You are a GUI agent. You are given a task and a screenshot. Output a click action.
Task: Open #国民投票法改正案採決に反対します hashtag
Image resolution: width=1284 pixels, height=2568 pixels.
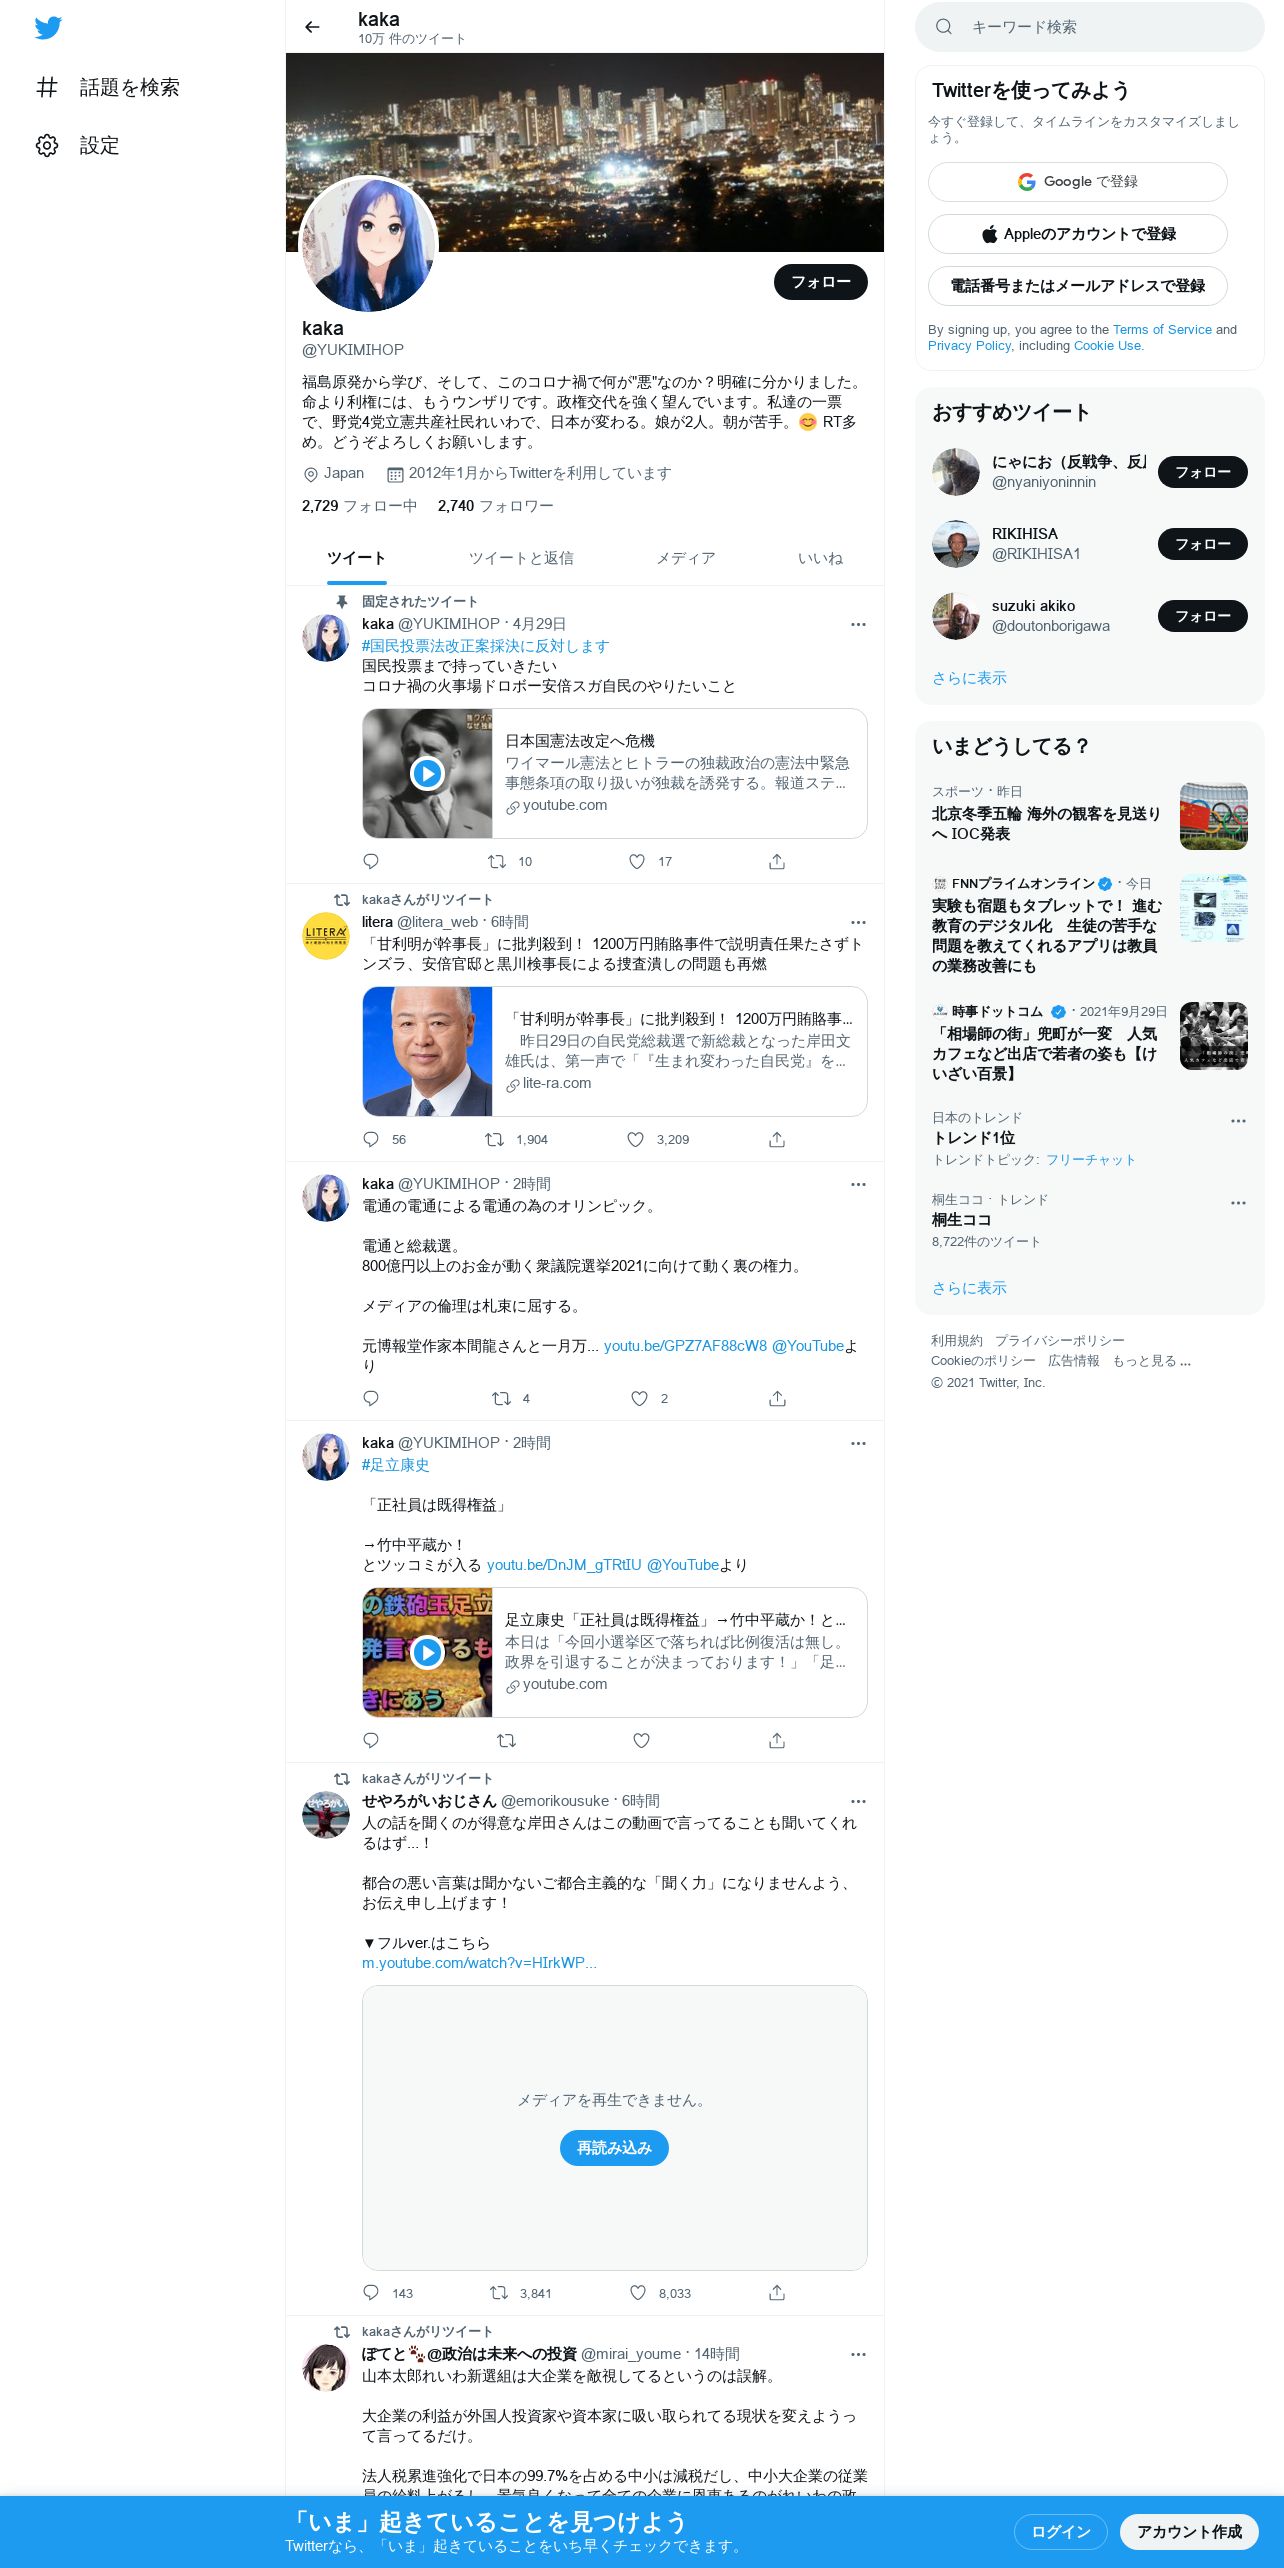[485, 646]
